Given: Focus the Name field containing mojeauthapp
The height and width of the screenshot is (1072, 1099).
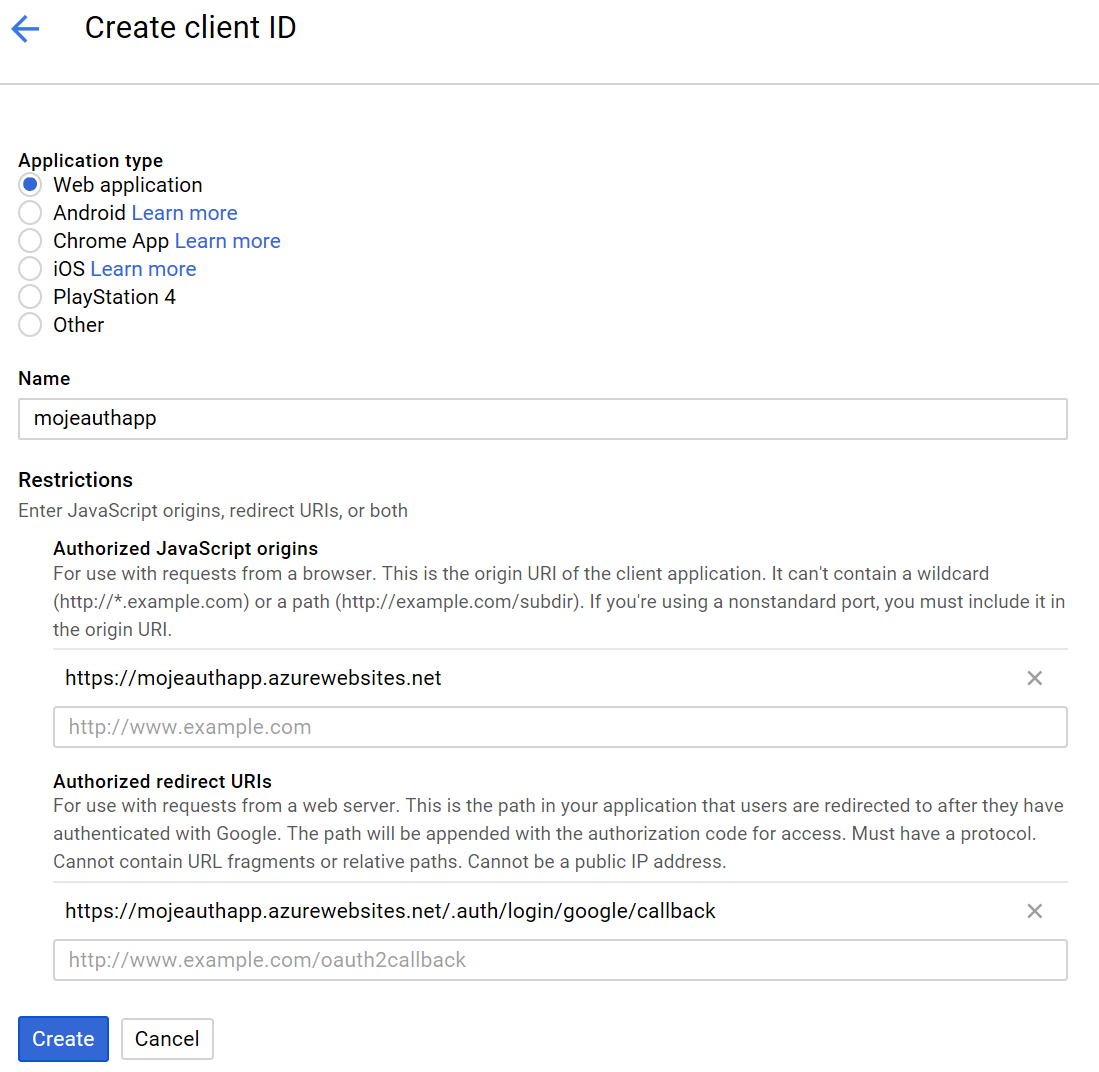Looking at the screenshot, I should (542, 419).
